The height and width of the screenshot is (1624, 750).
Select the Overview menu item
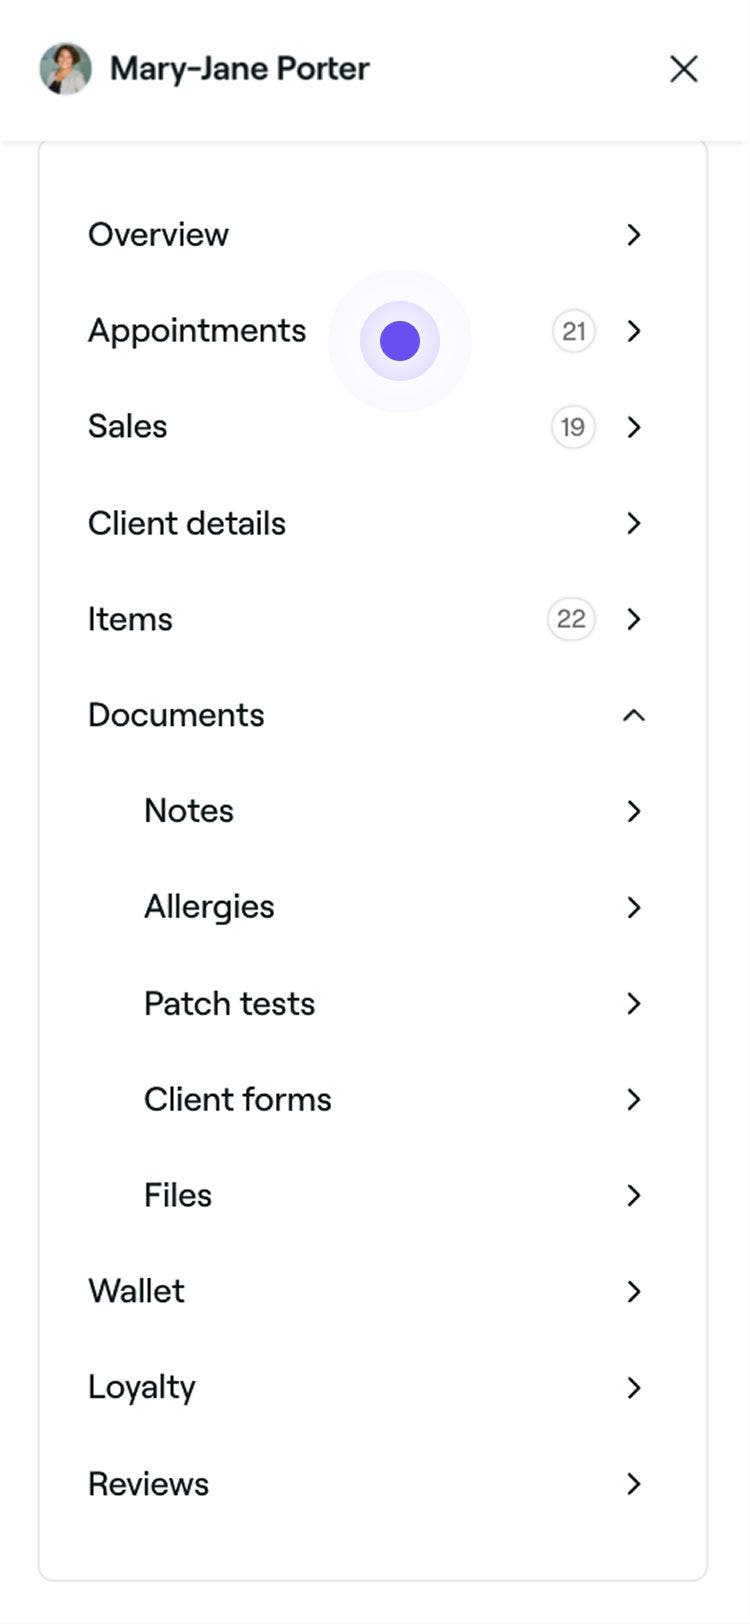(158, 235)
